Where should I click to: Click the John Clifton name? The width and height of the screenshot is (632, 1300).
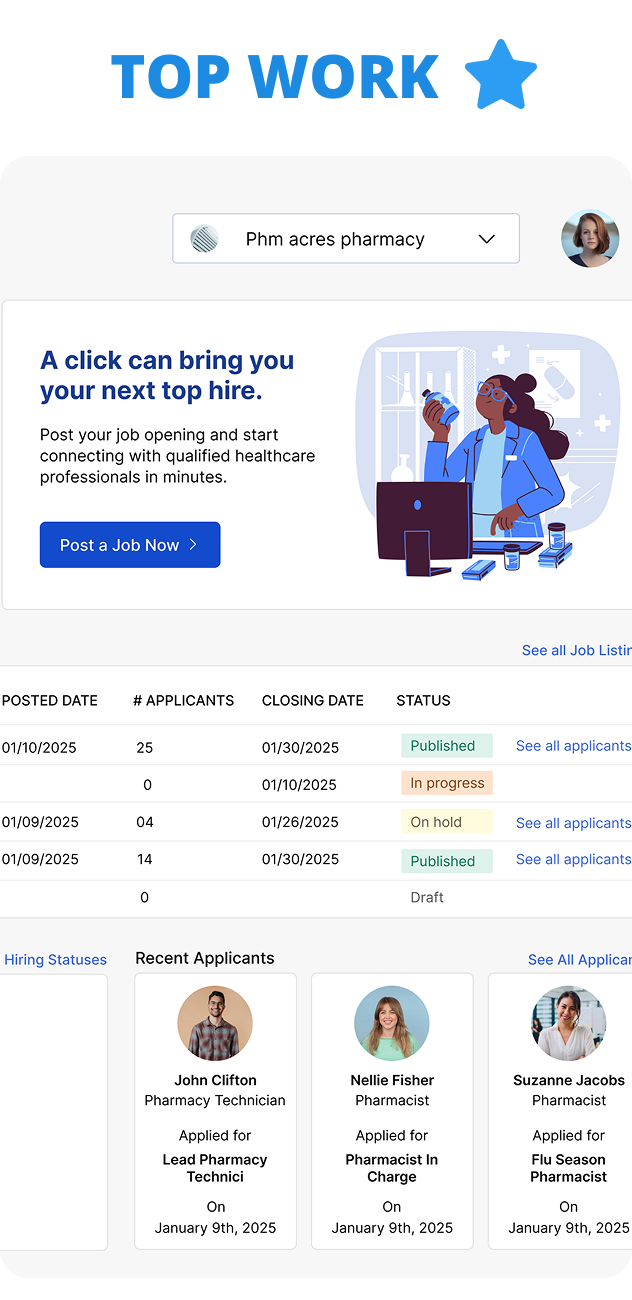pos(216,1080)
